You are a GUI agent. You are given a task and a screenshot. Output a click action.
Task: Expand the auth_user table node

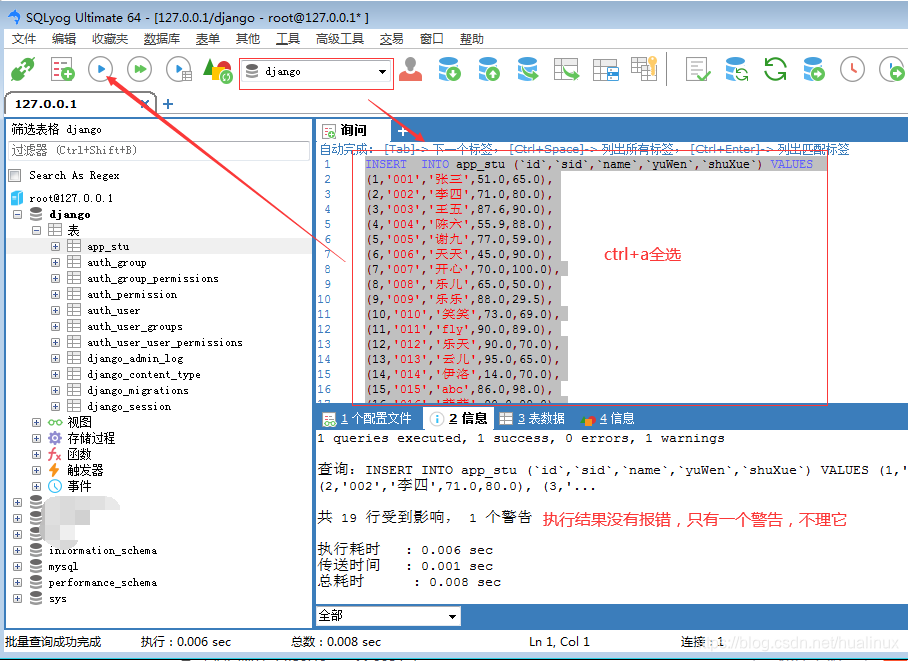(x=56, y=311)
